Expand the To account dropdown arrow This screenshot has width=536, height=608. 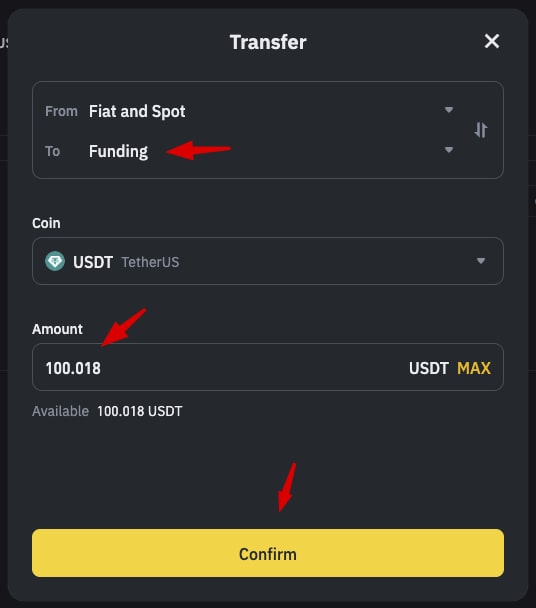pyautogui.click(x=449, y=150)
